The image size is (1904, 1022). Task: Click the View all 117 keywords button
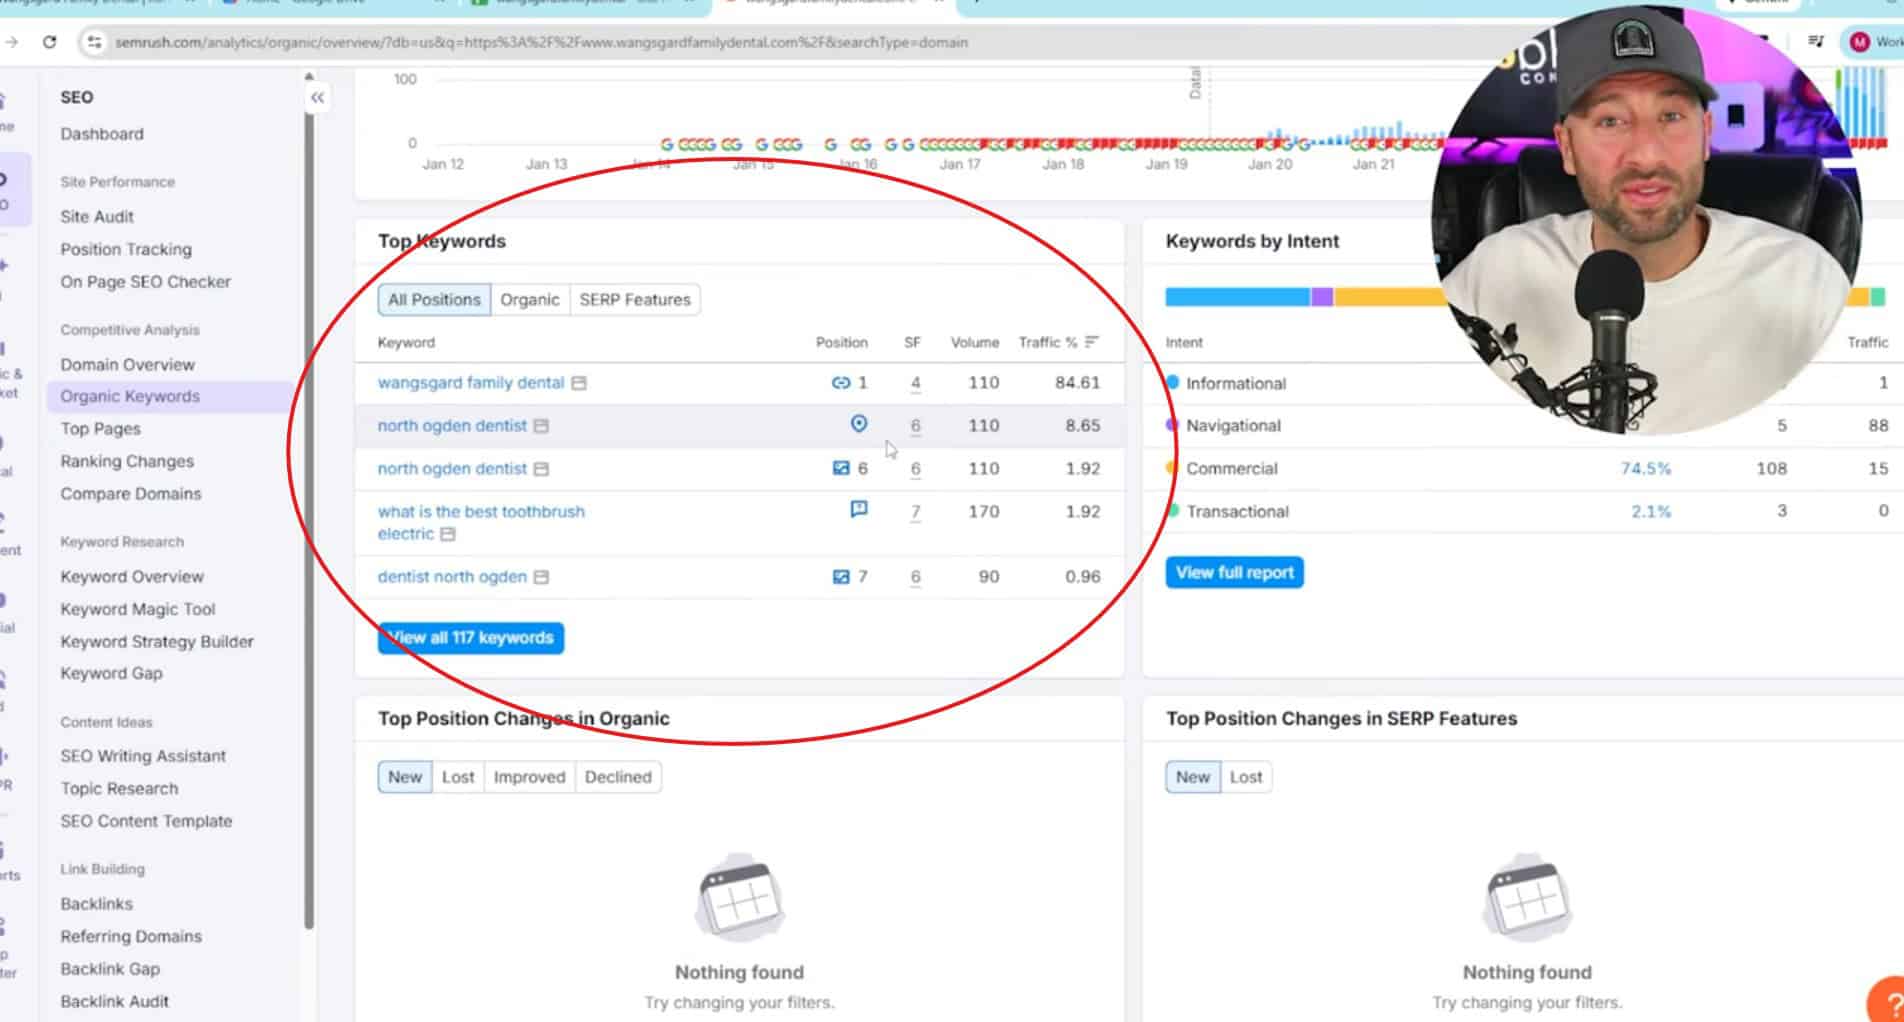point(470,637)
